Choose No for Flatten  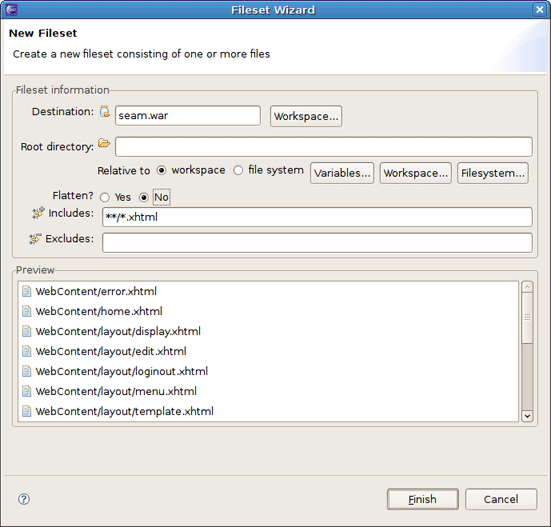tap(143, 197)
